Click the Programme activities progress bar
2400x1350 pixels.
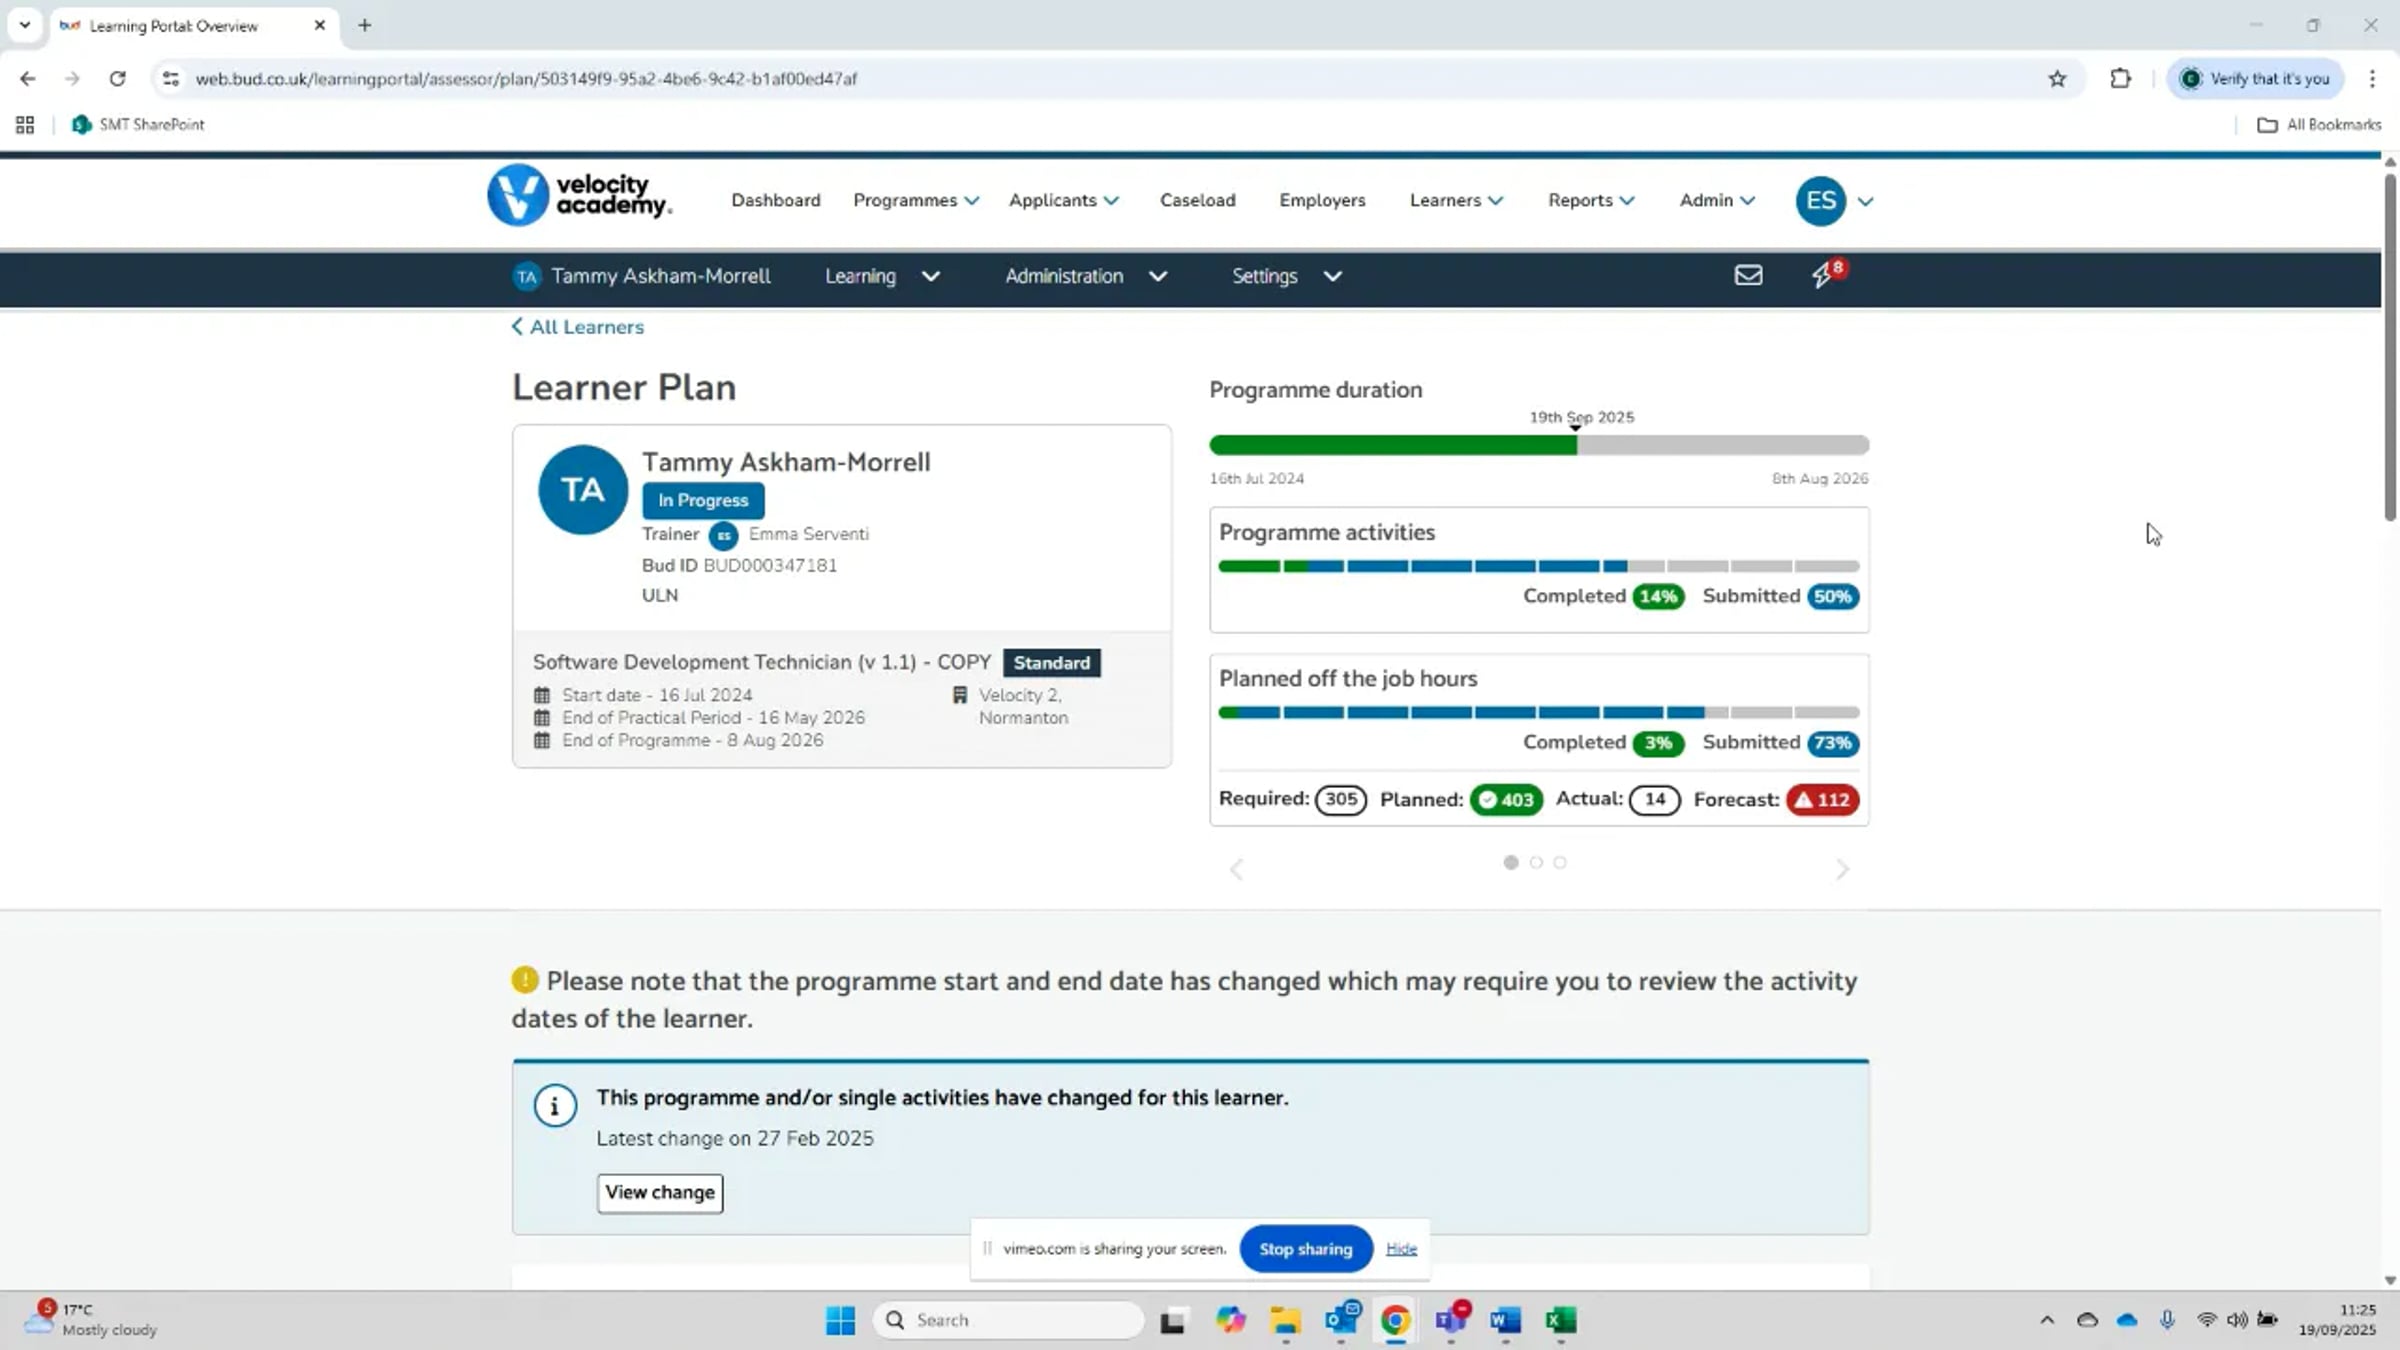point(1539,566)
